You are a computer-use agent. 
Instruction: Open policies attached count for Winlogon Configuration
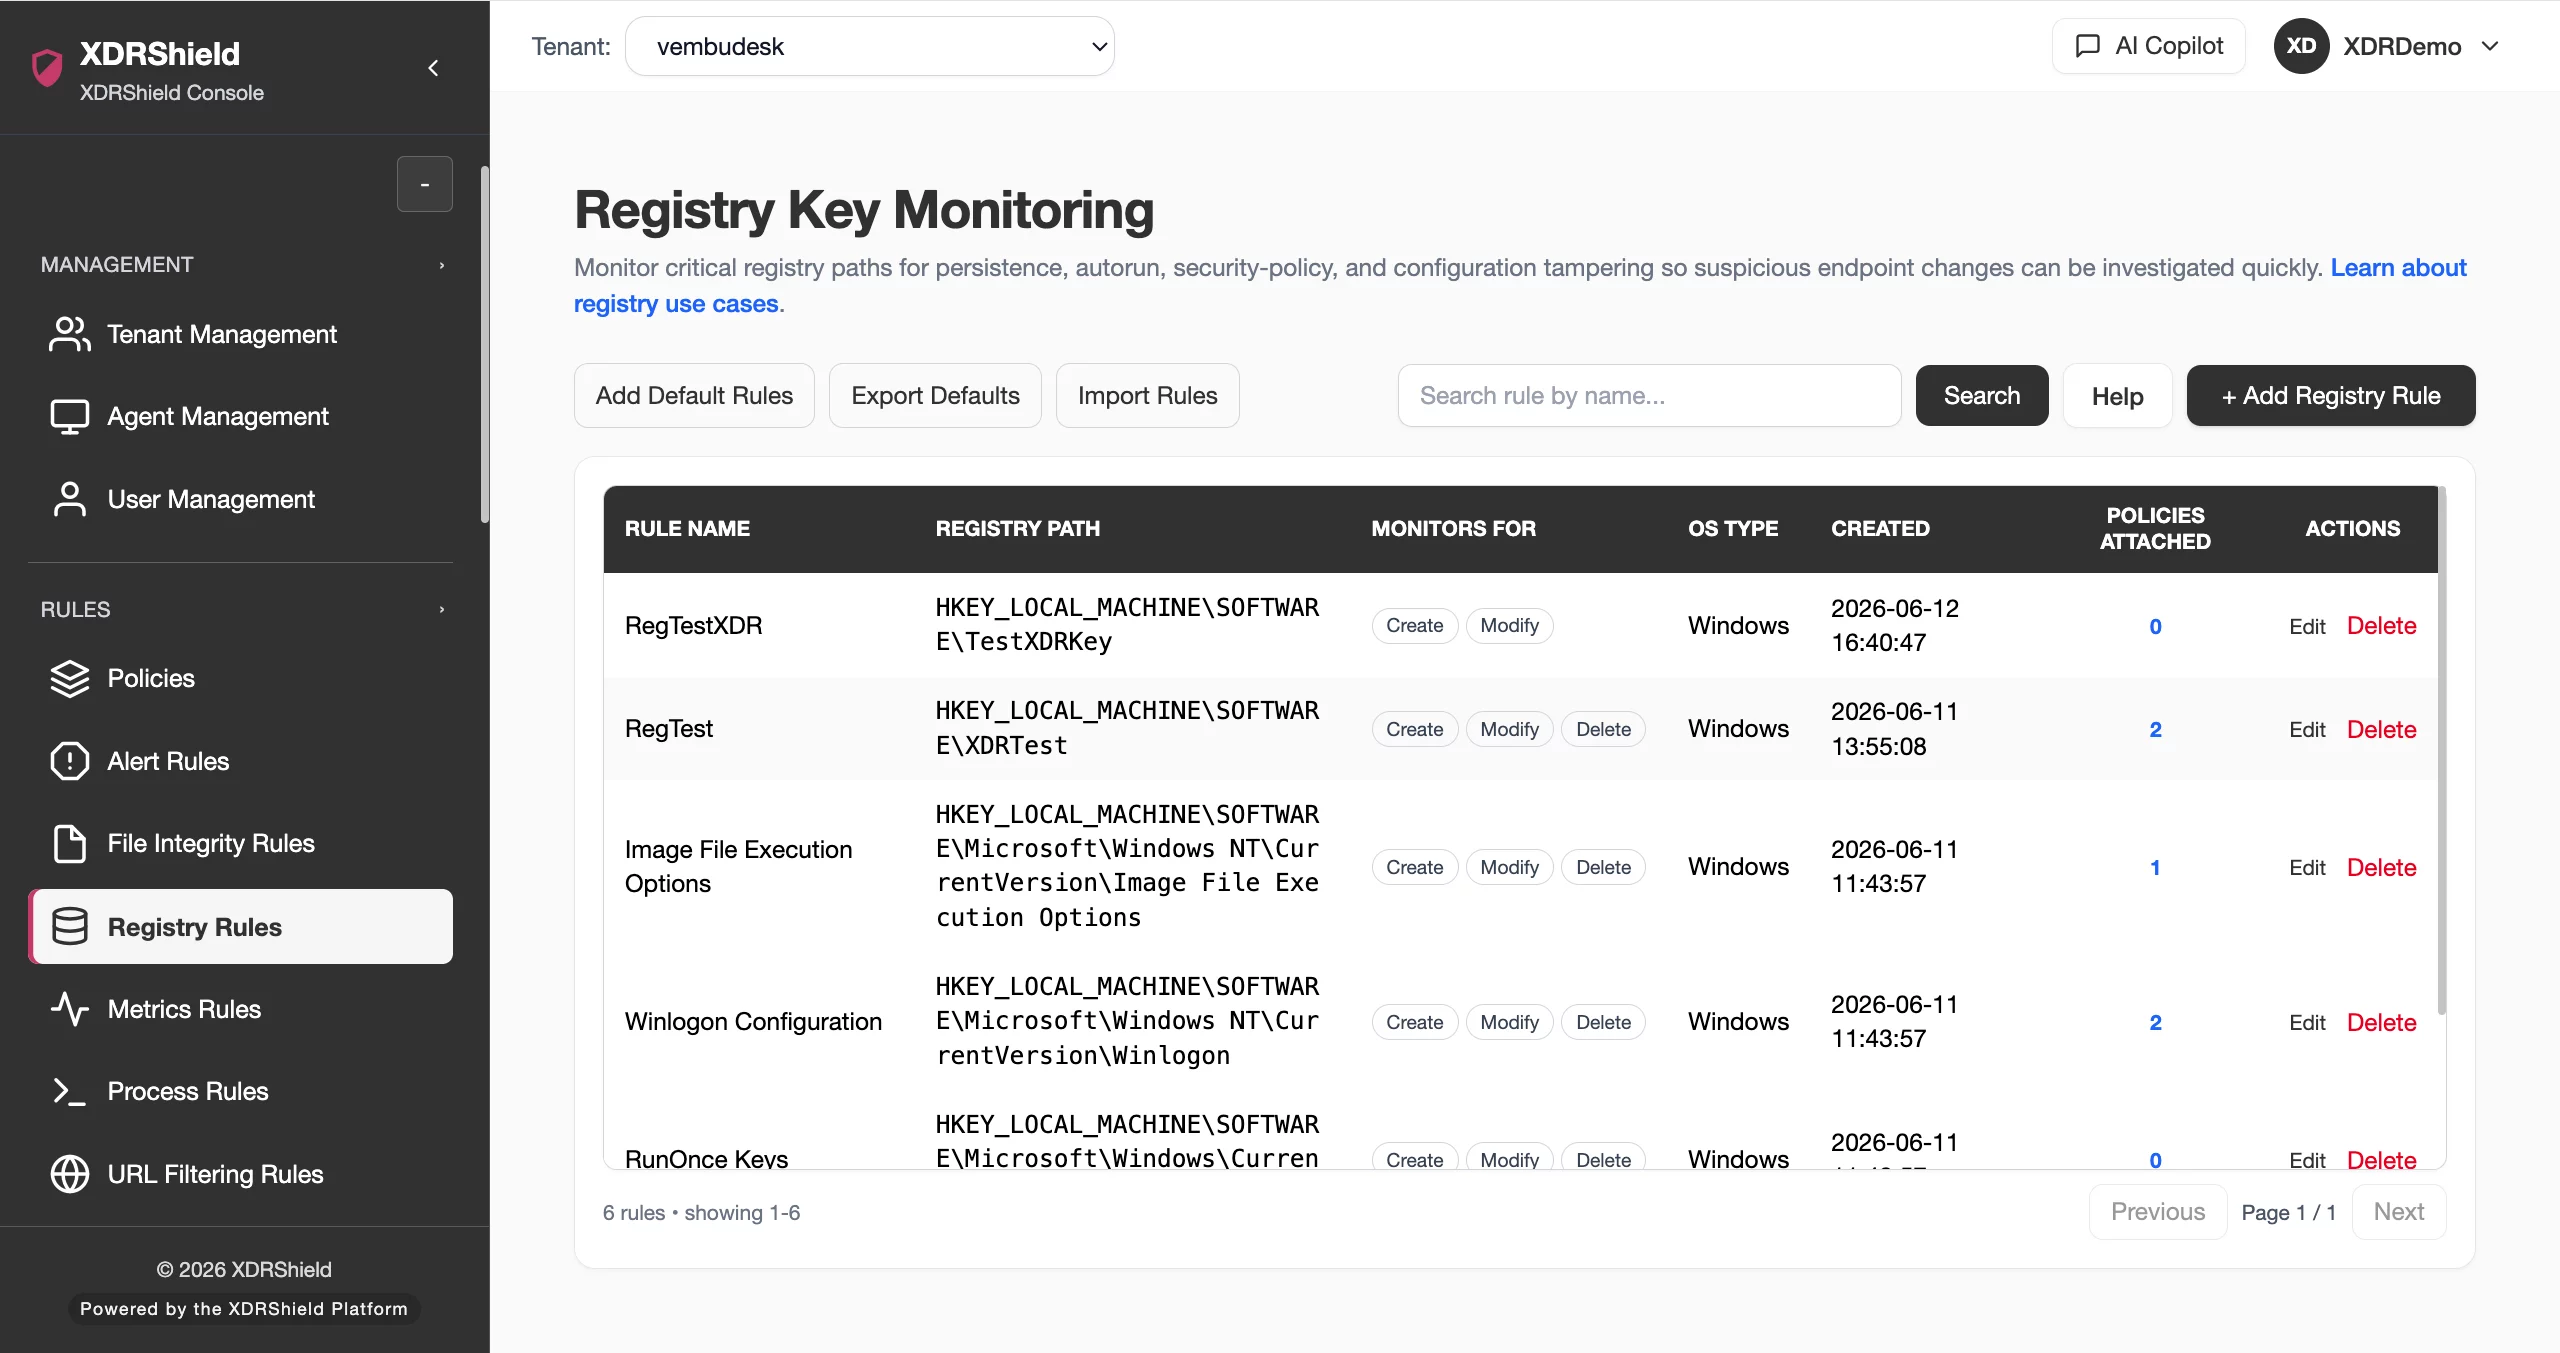(2155, 1022)
